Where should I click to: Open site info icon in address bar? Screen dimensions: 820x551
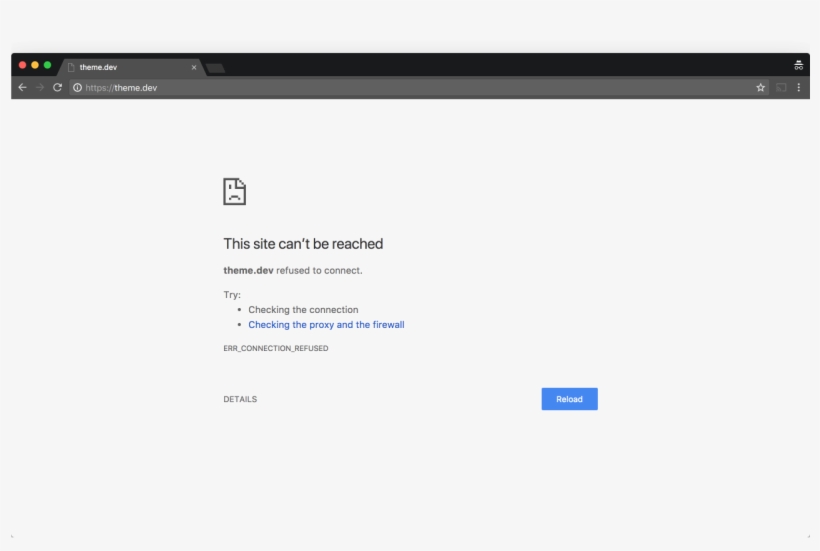pos(77,88)
